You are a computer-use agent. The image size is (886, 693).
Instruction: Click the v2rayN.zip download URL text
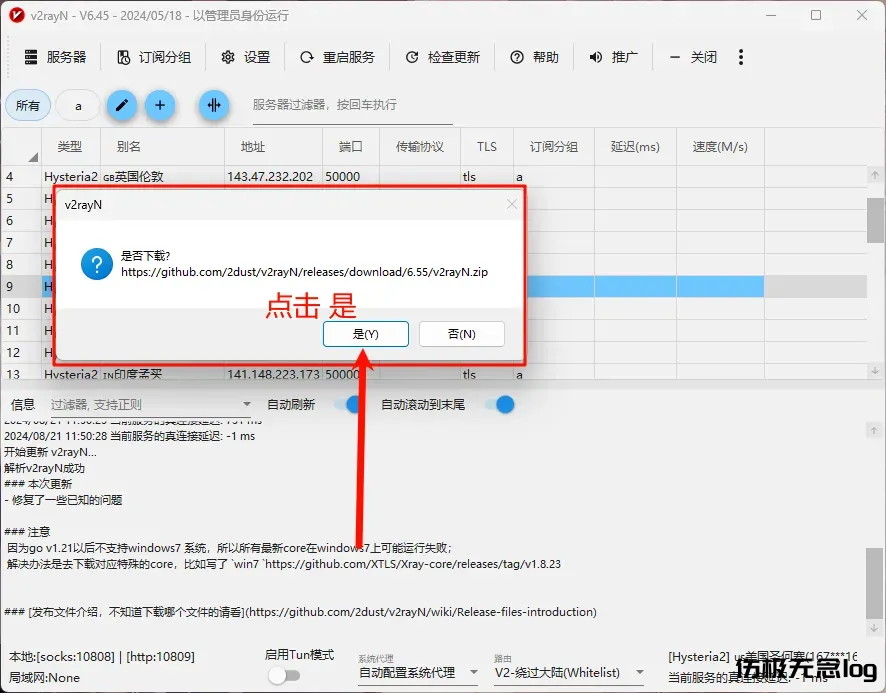coord(304,272)
